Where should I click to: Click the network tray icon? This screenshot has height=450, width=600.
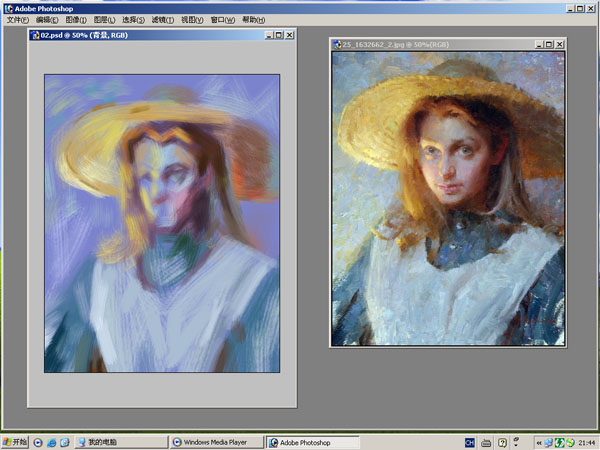[548, 443]
